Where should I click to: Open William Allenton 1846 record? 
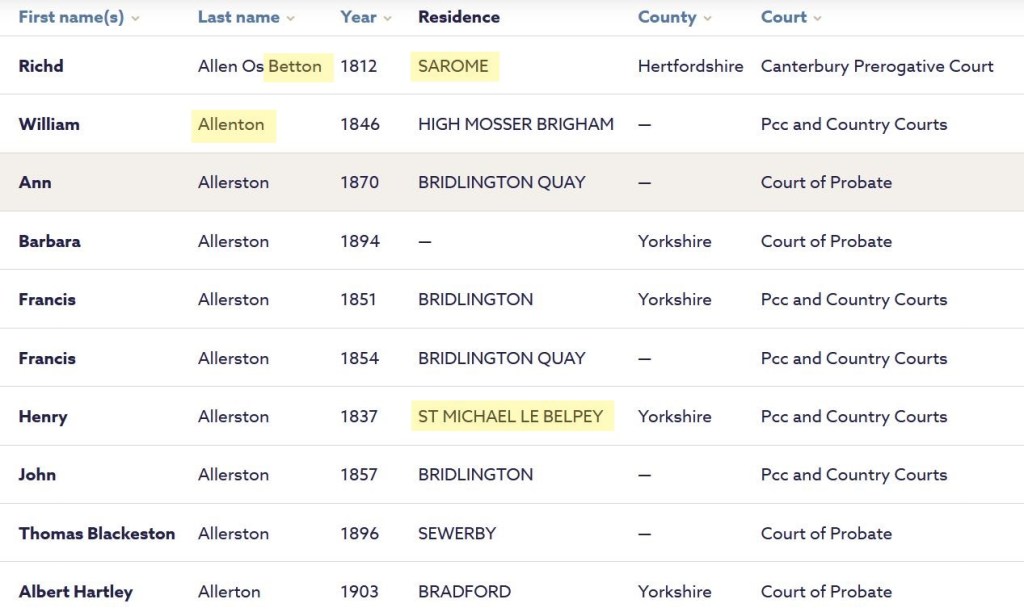click(49, 125)
